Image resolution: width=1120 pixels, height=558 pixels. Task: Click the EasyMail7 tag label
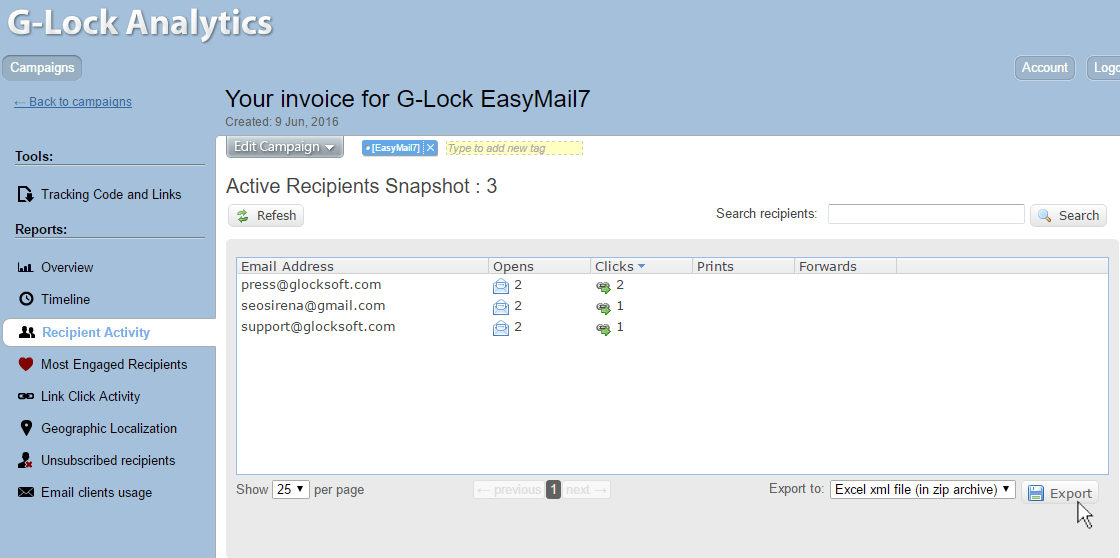(x=394, y=148)
